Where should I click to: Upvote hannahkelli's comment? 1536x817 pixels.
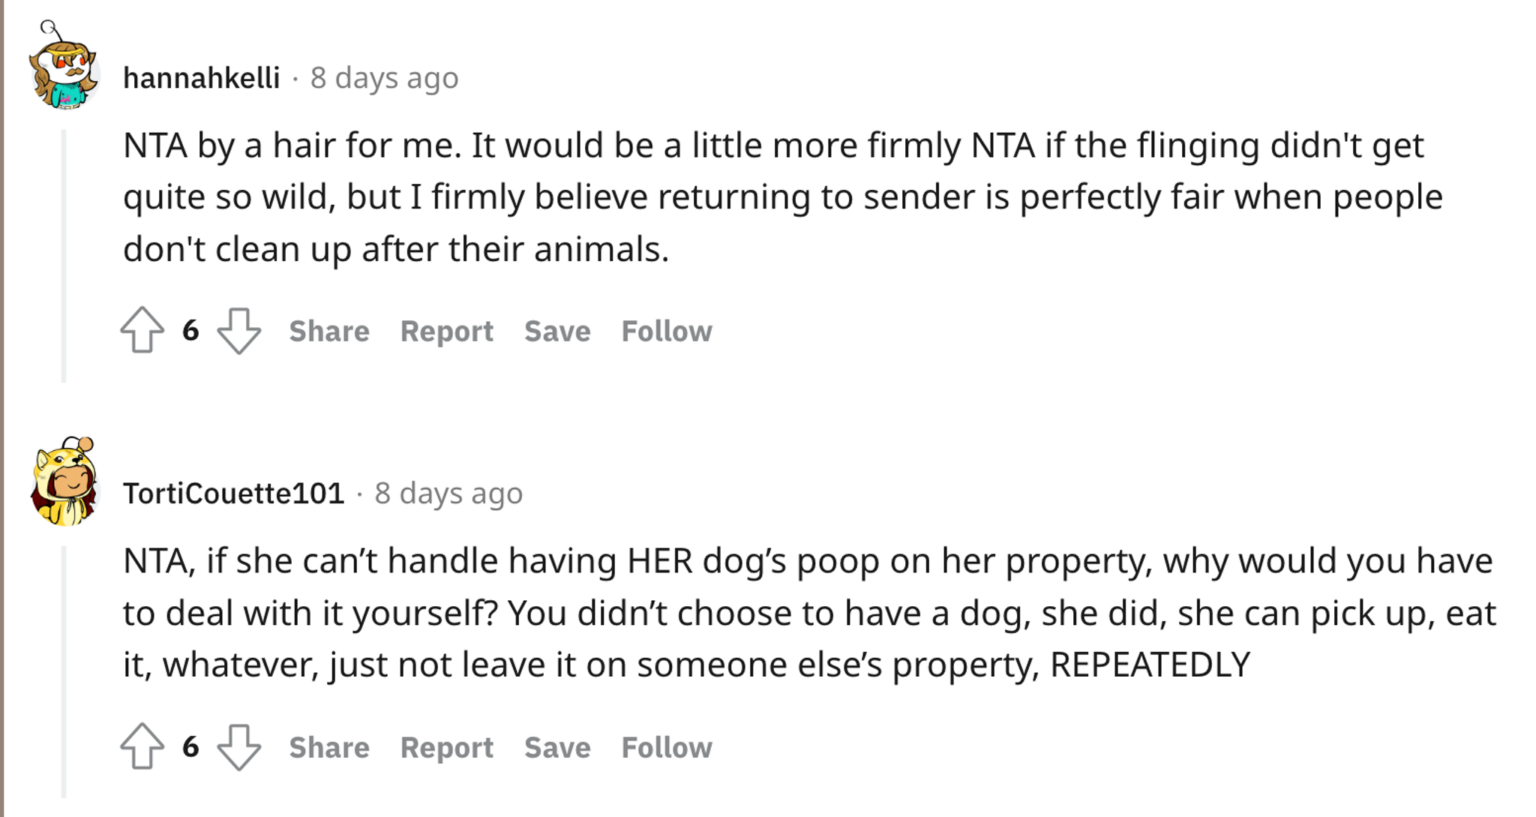(143, 330)
